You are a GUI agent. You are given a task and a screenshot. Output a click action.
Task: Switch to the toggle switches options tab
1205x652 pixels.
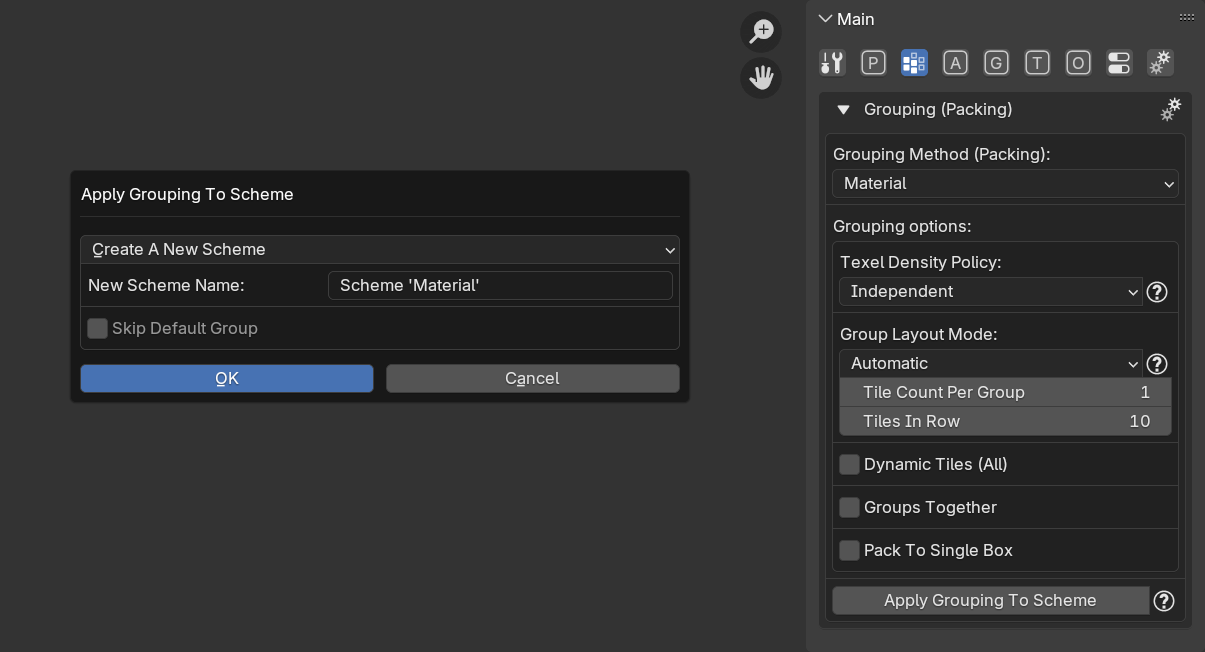point(1119,63)
